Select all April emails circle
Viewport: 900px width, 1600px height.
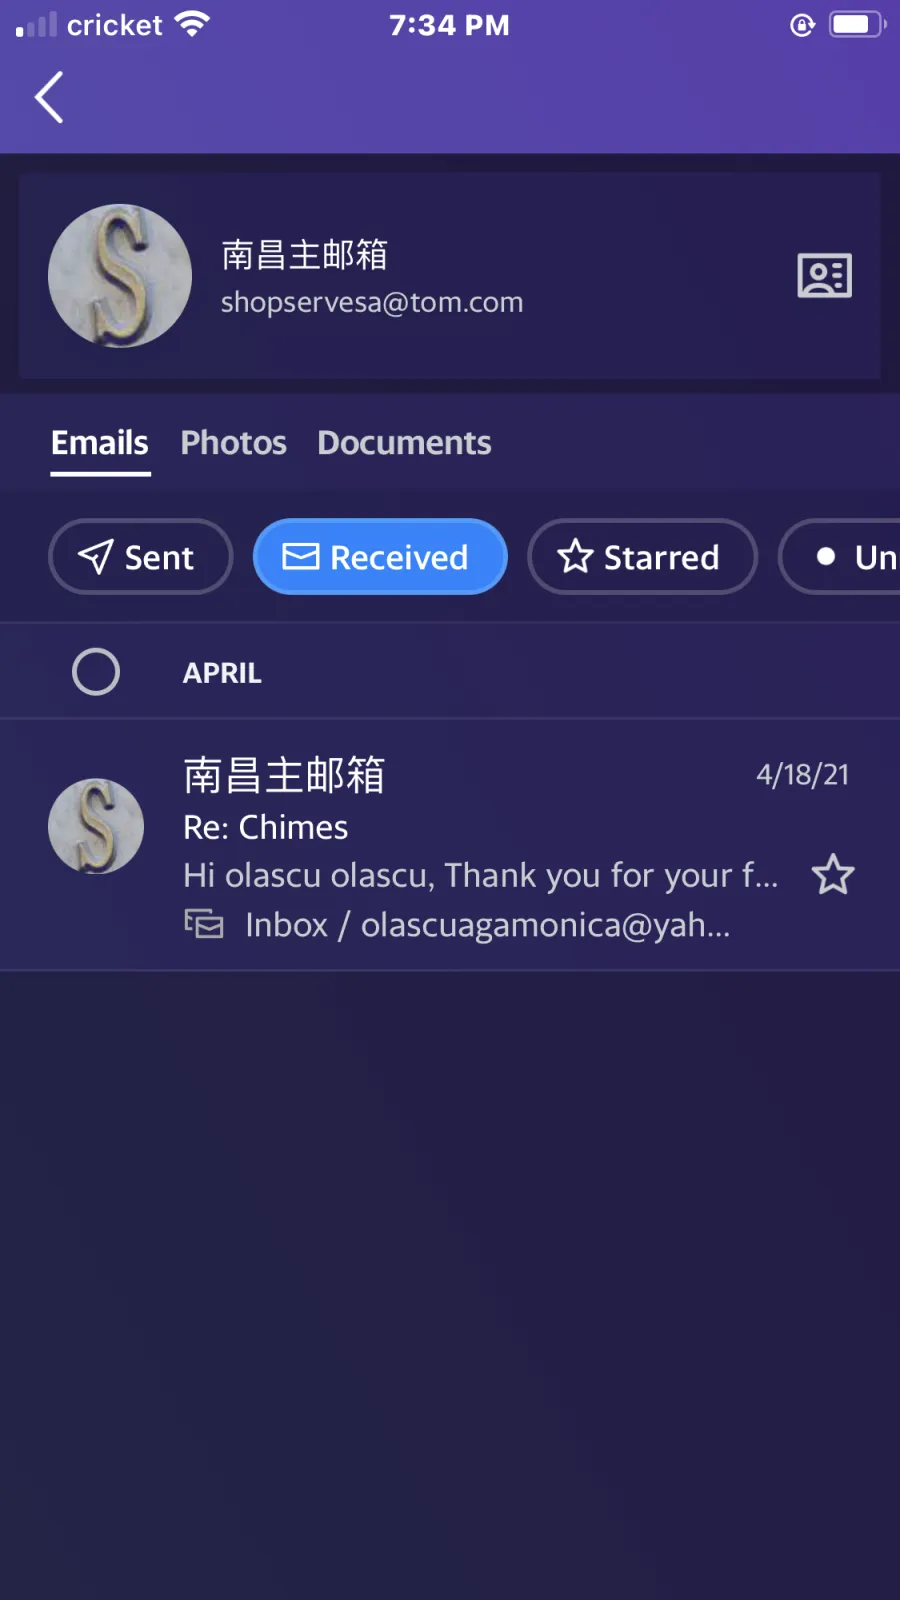click(96, 672)
